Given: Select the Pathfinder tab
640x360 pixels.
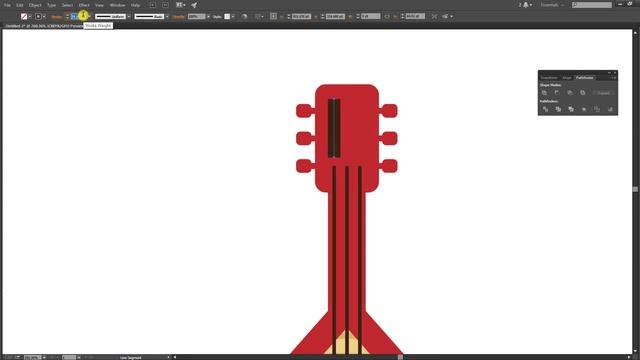Looking at the screenshot, I should [x=584, y=78].
